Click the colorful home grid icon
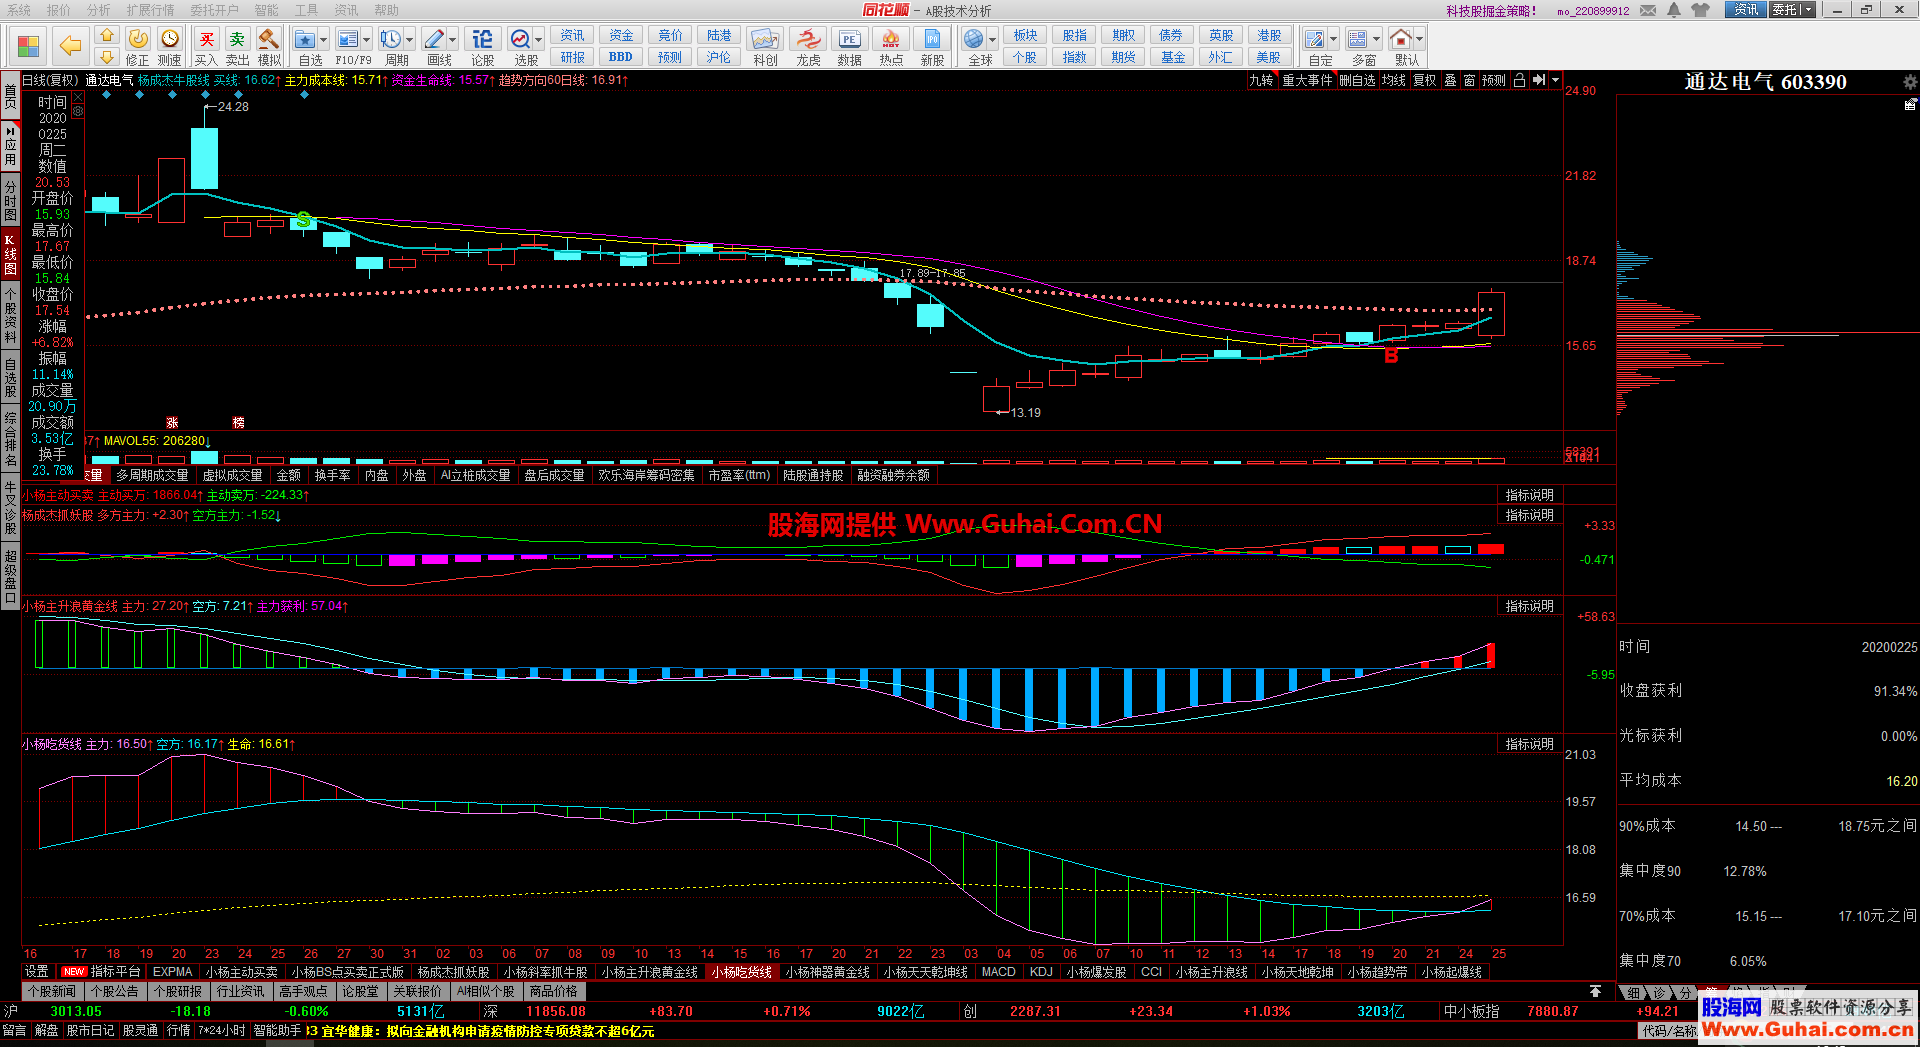Viewport: 1920px width, 1047px height. pyautogui.click(x=28, y=46)
